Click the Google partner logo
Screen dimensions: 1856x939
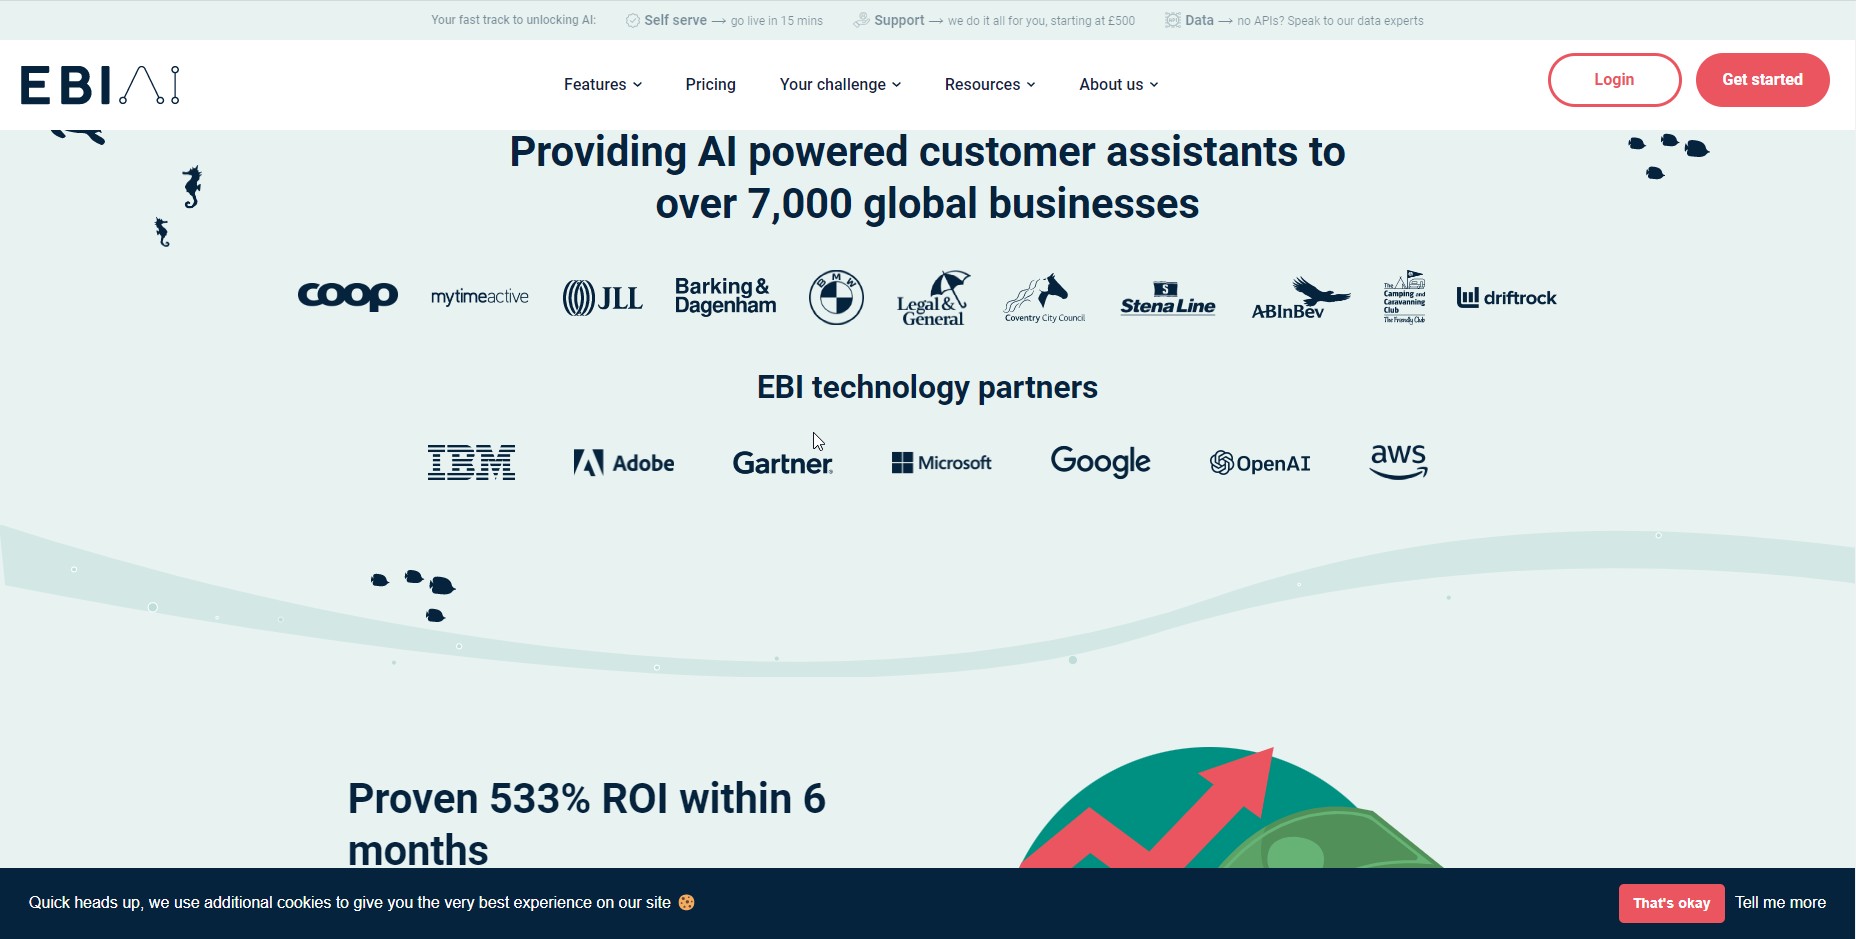1100,461
